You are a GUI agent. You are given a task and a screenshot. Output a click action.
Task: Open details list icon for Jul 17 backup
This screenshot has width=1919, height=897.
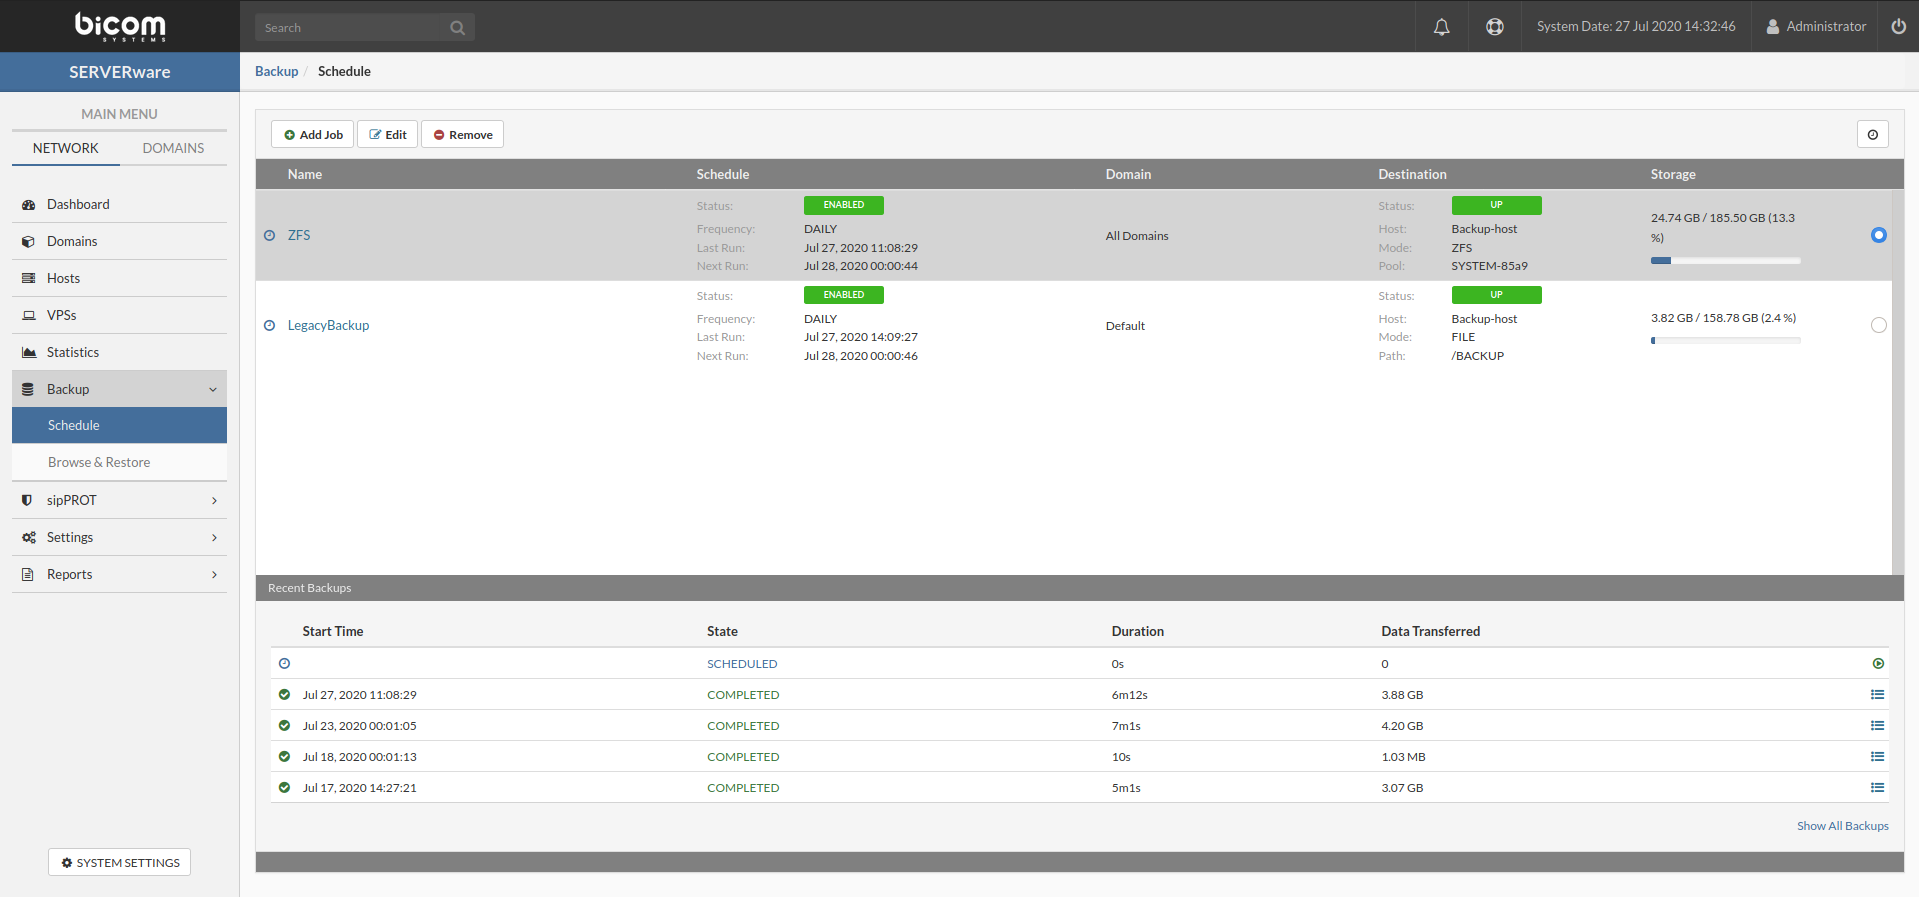pos(1877,788)
